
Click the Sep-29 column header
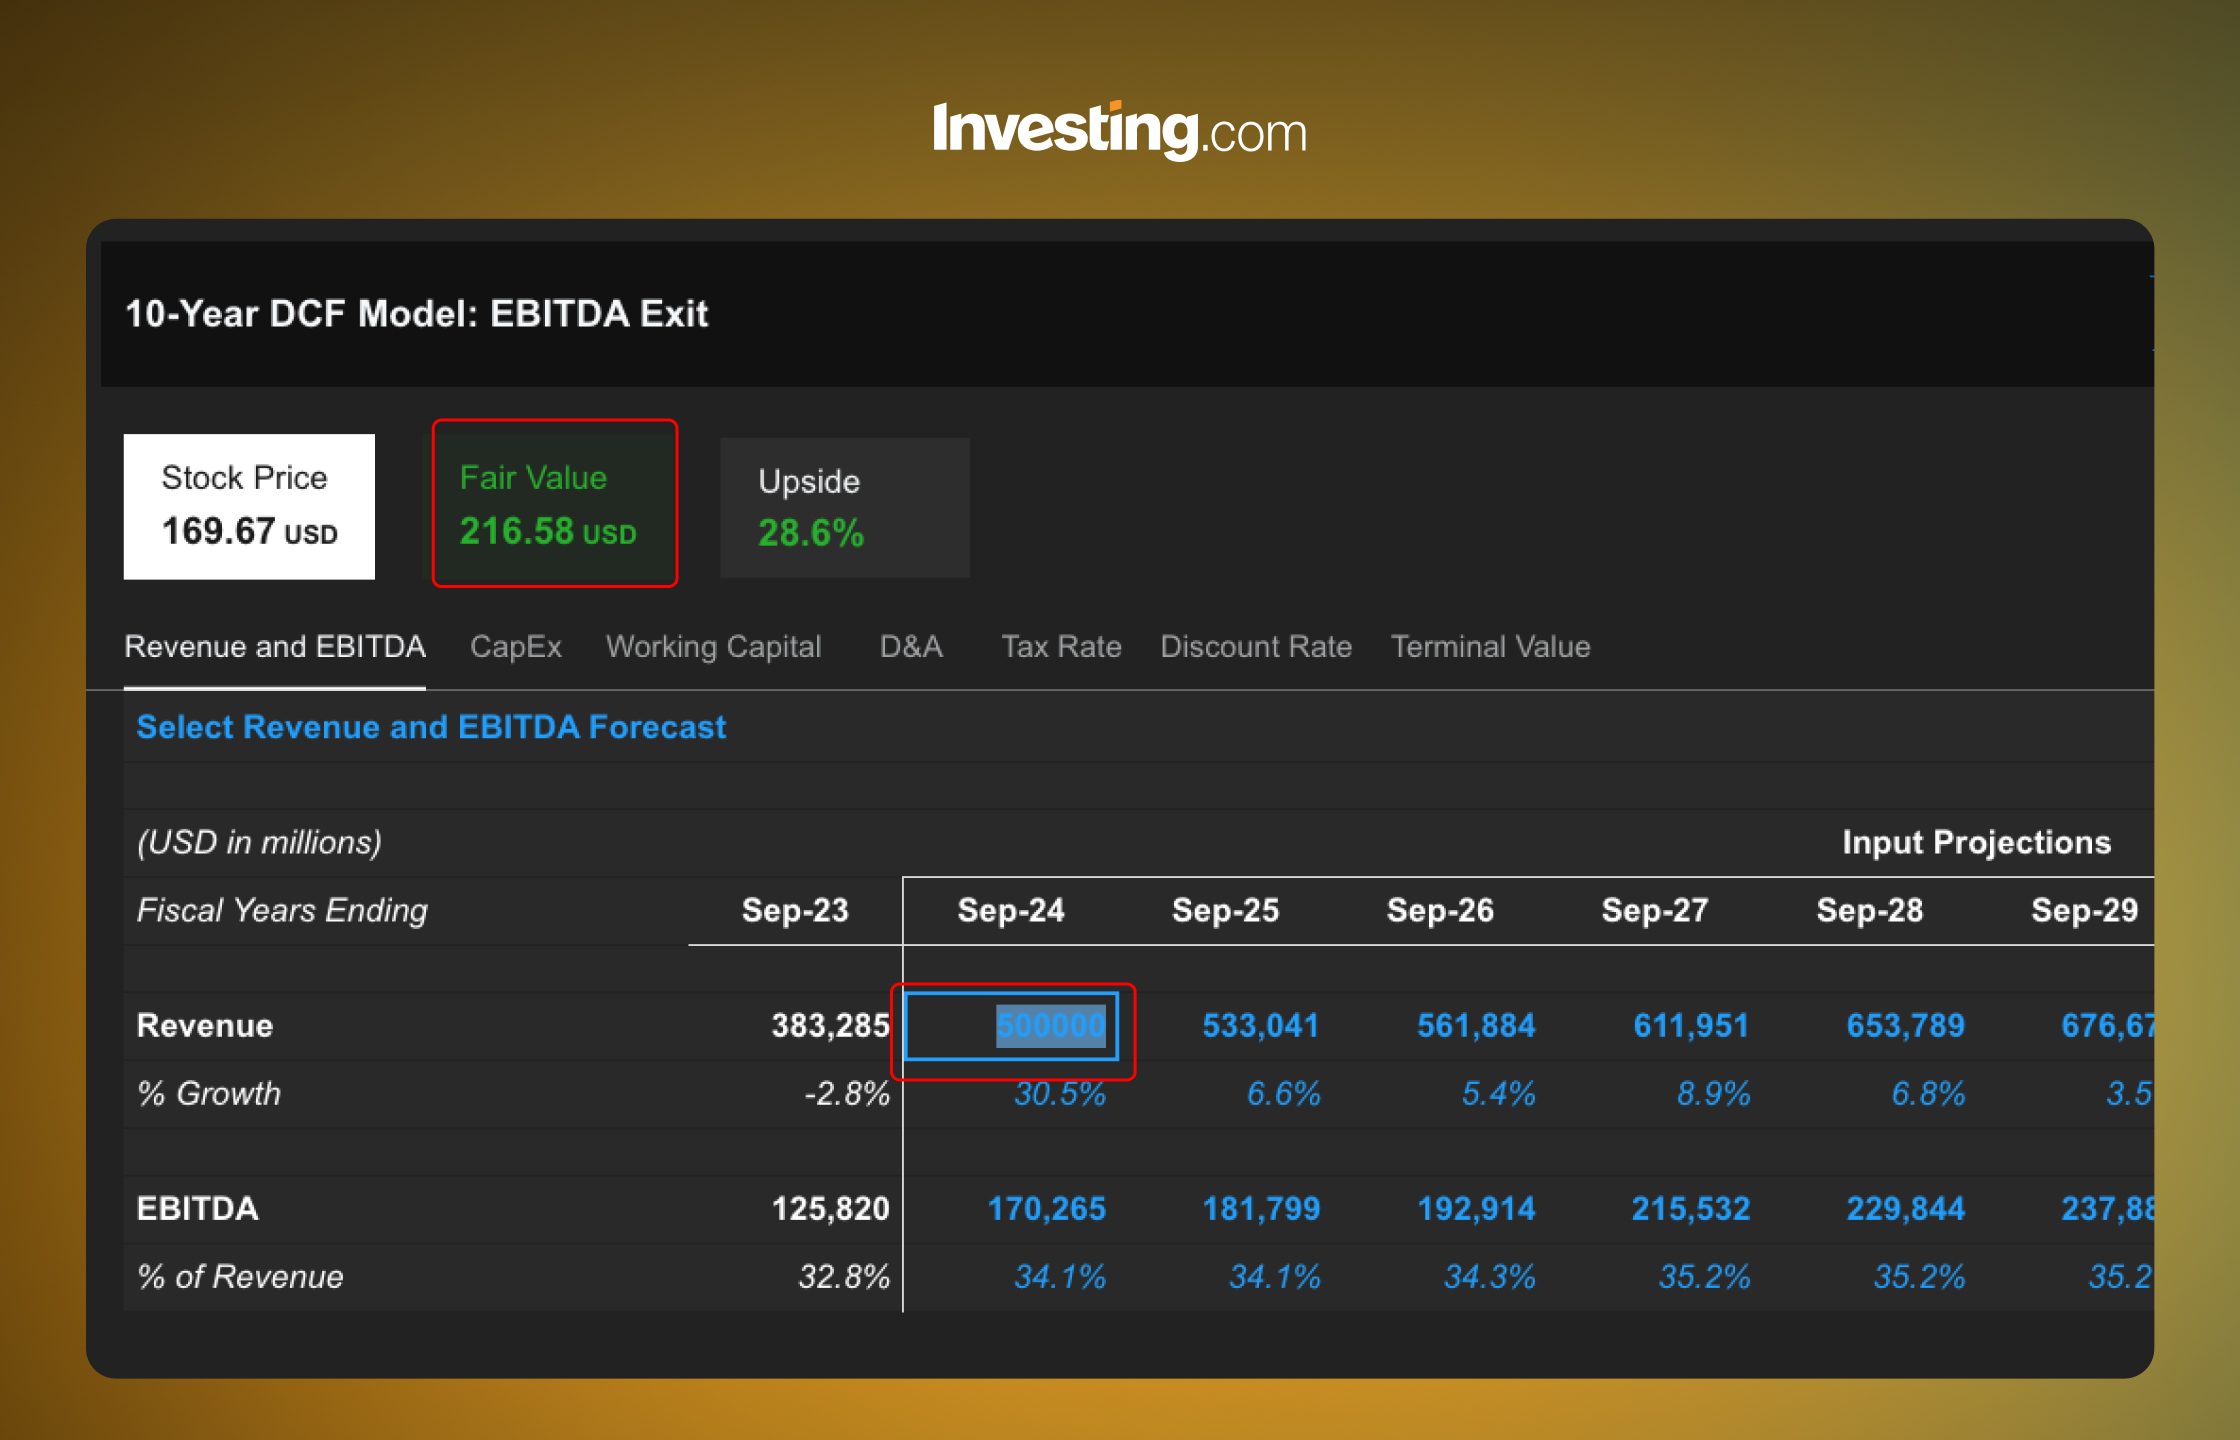tap(2085, 910)
